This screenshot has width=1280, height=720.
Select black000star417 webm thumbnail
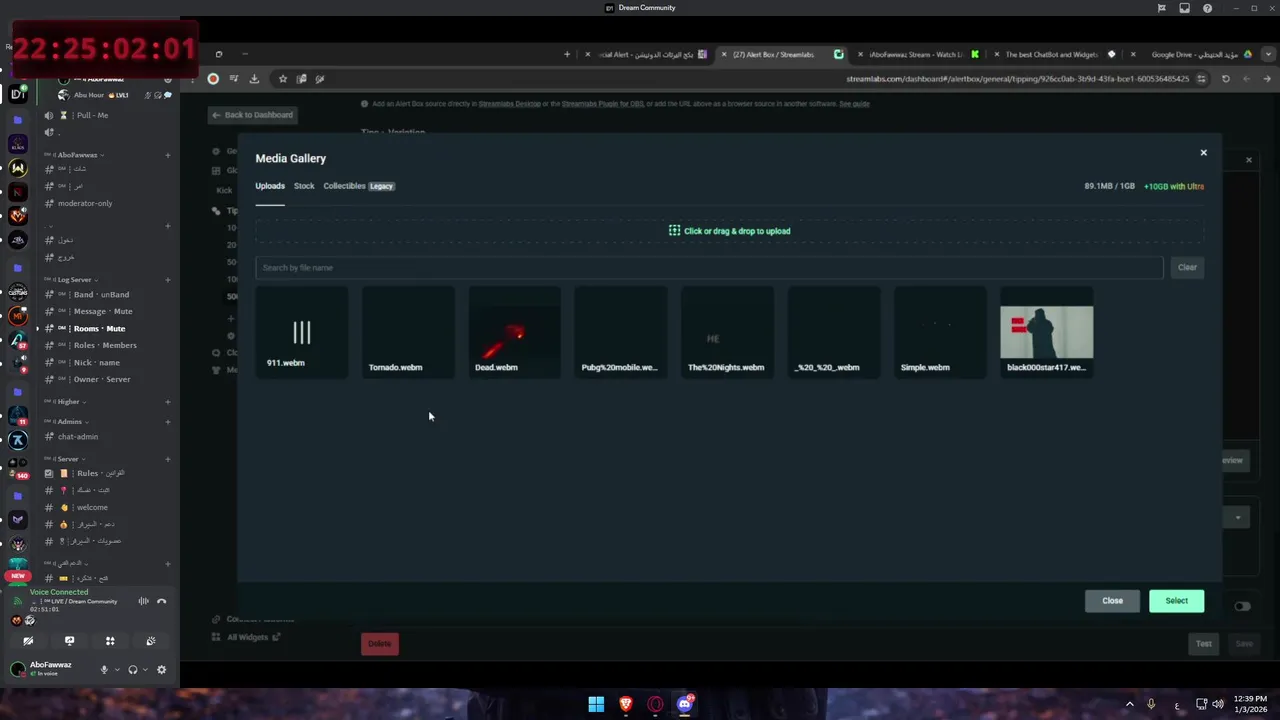(x=1046, y=333)
